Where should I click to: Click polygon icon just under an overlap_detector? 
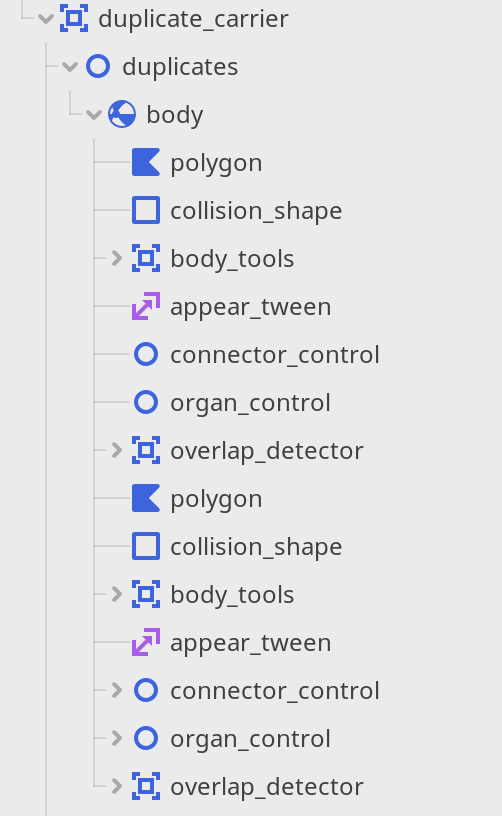(x=146, y=499)
